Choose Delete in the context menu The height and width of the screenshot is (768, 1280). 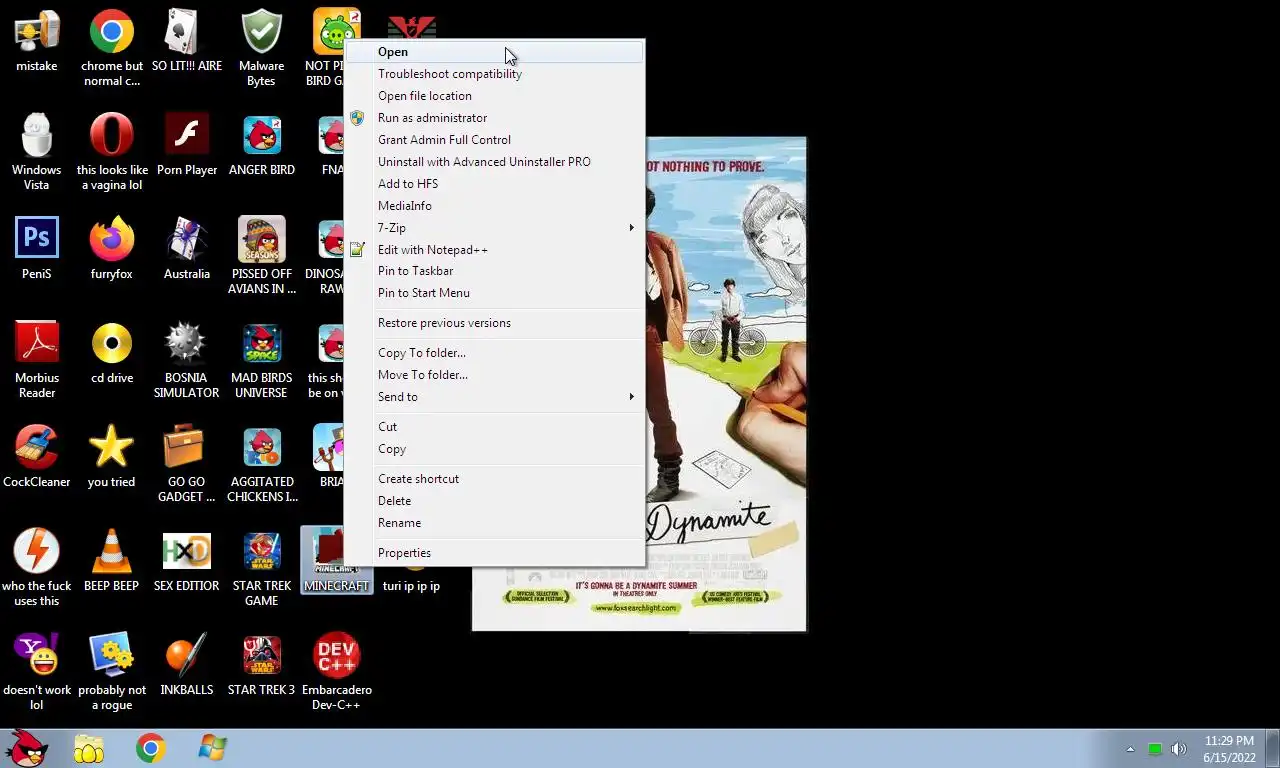494,501
